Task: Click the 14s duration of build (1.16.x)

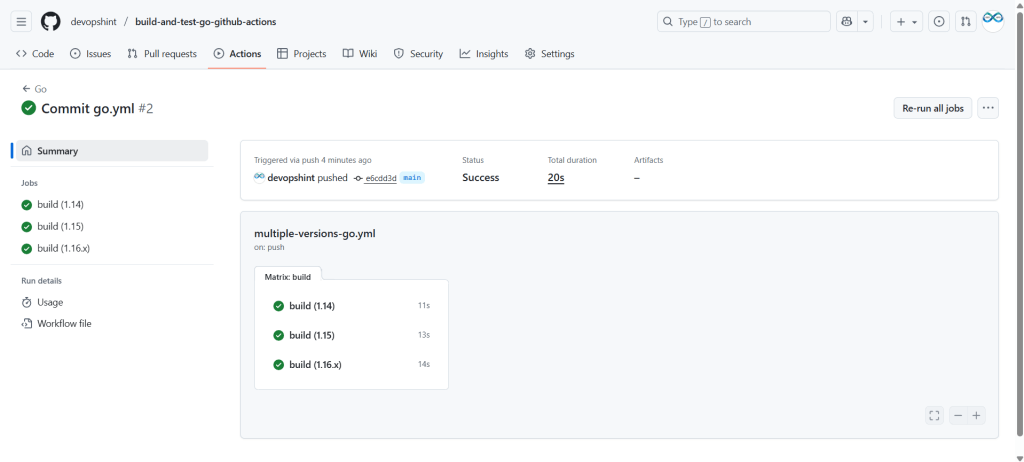Action: (424, 365)
